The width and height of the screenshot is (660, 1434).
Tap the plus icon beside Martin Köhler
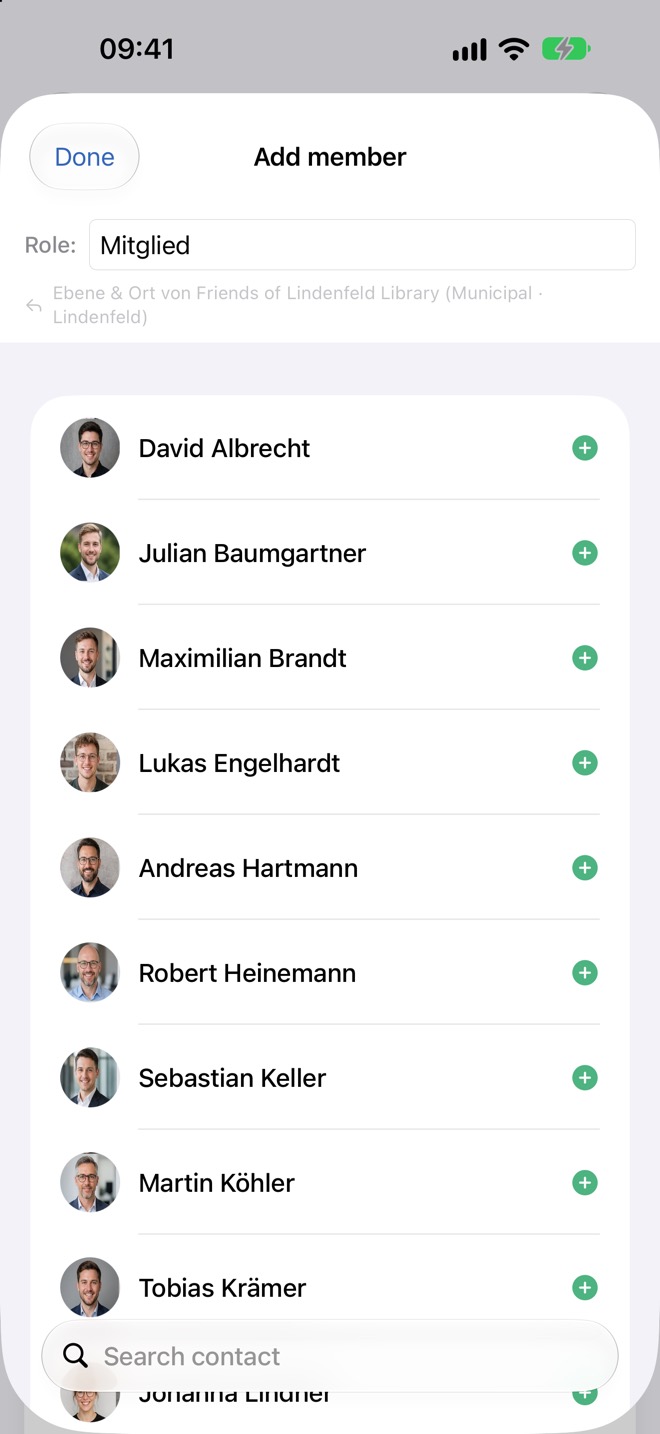[585, 1183]
